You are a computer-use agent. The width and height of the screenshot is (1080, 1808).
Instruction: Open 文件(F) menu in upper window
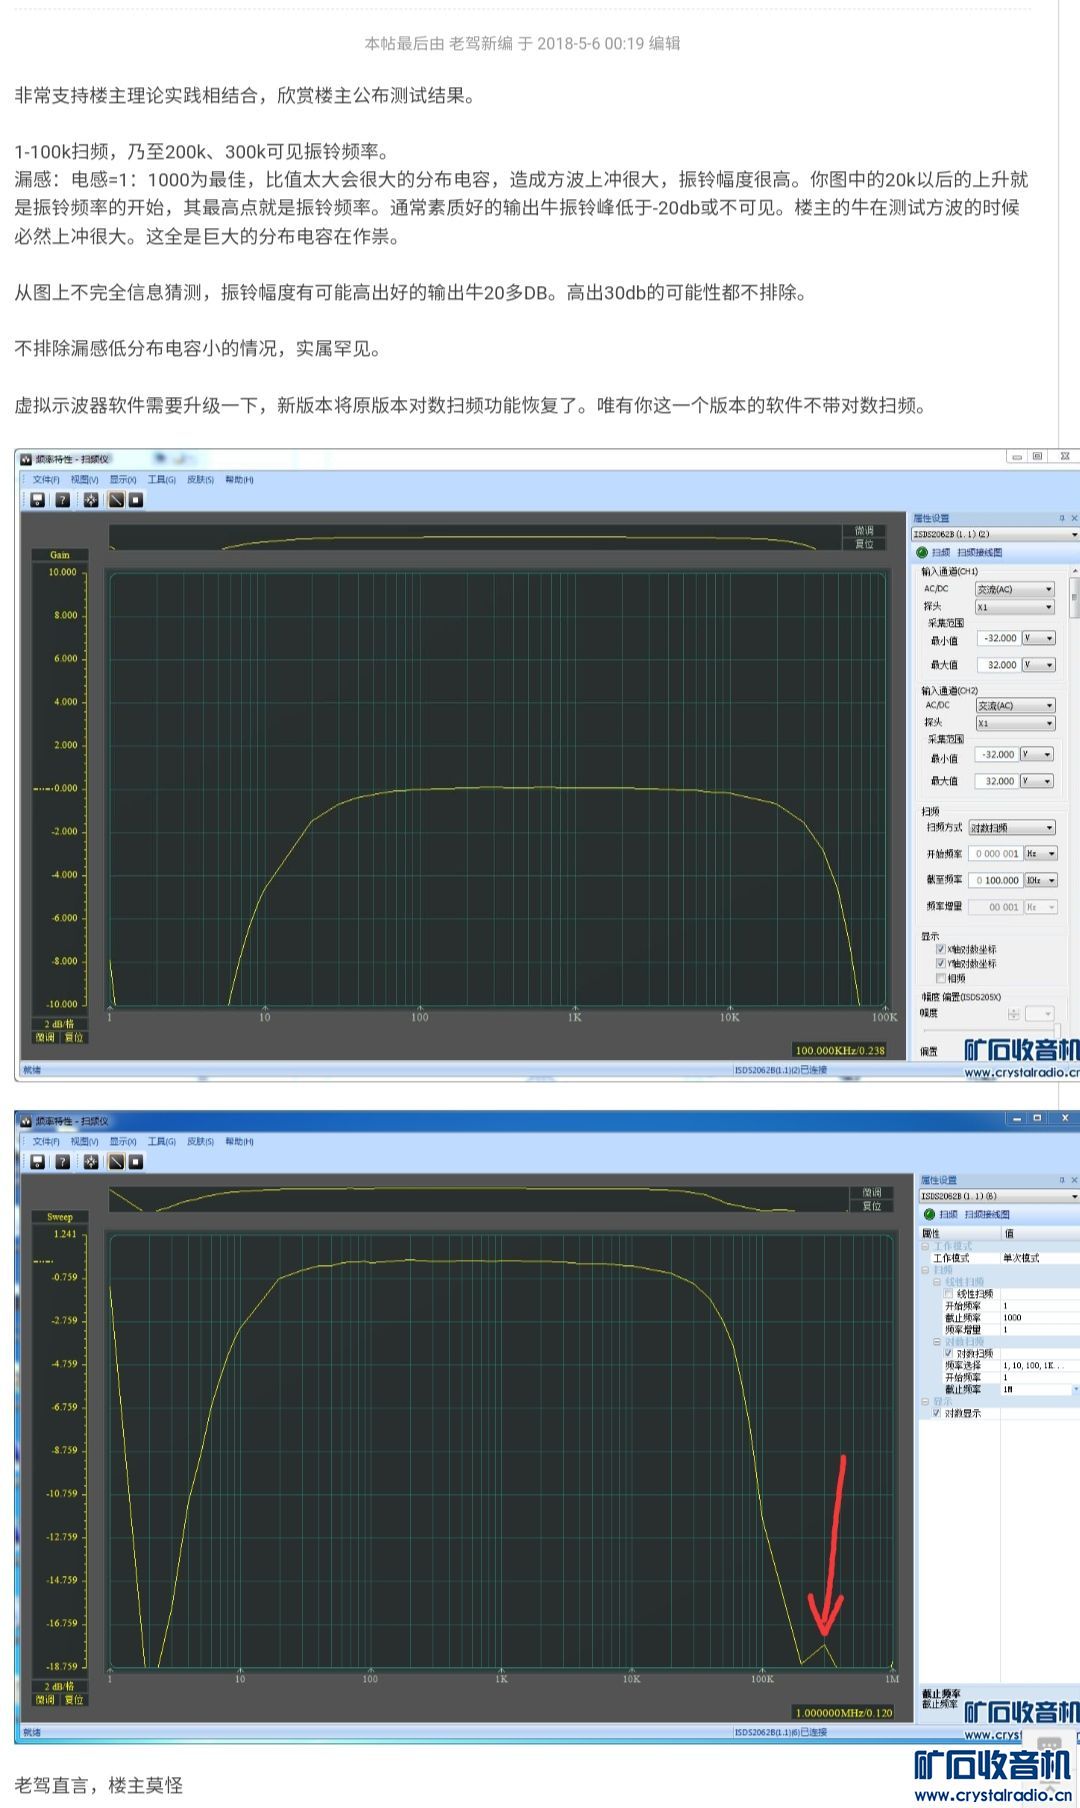click(x=46, y=480)
